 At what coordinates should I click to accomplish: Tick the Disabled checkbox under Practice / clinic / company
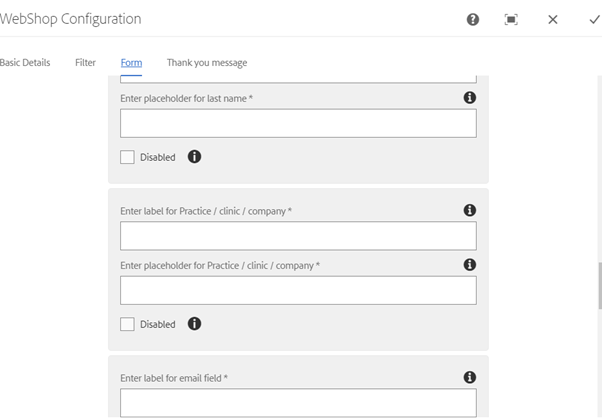[127, 324]
